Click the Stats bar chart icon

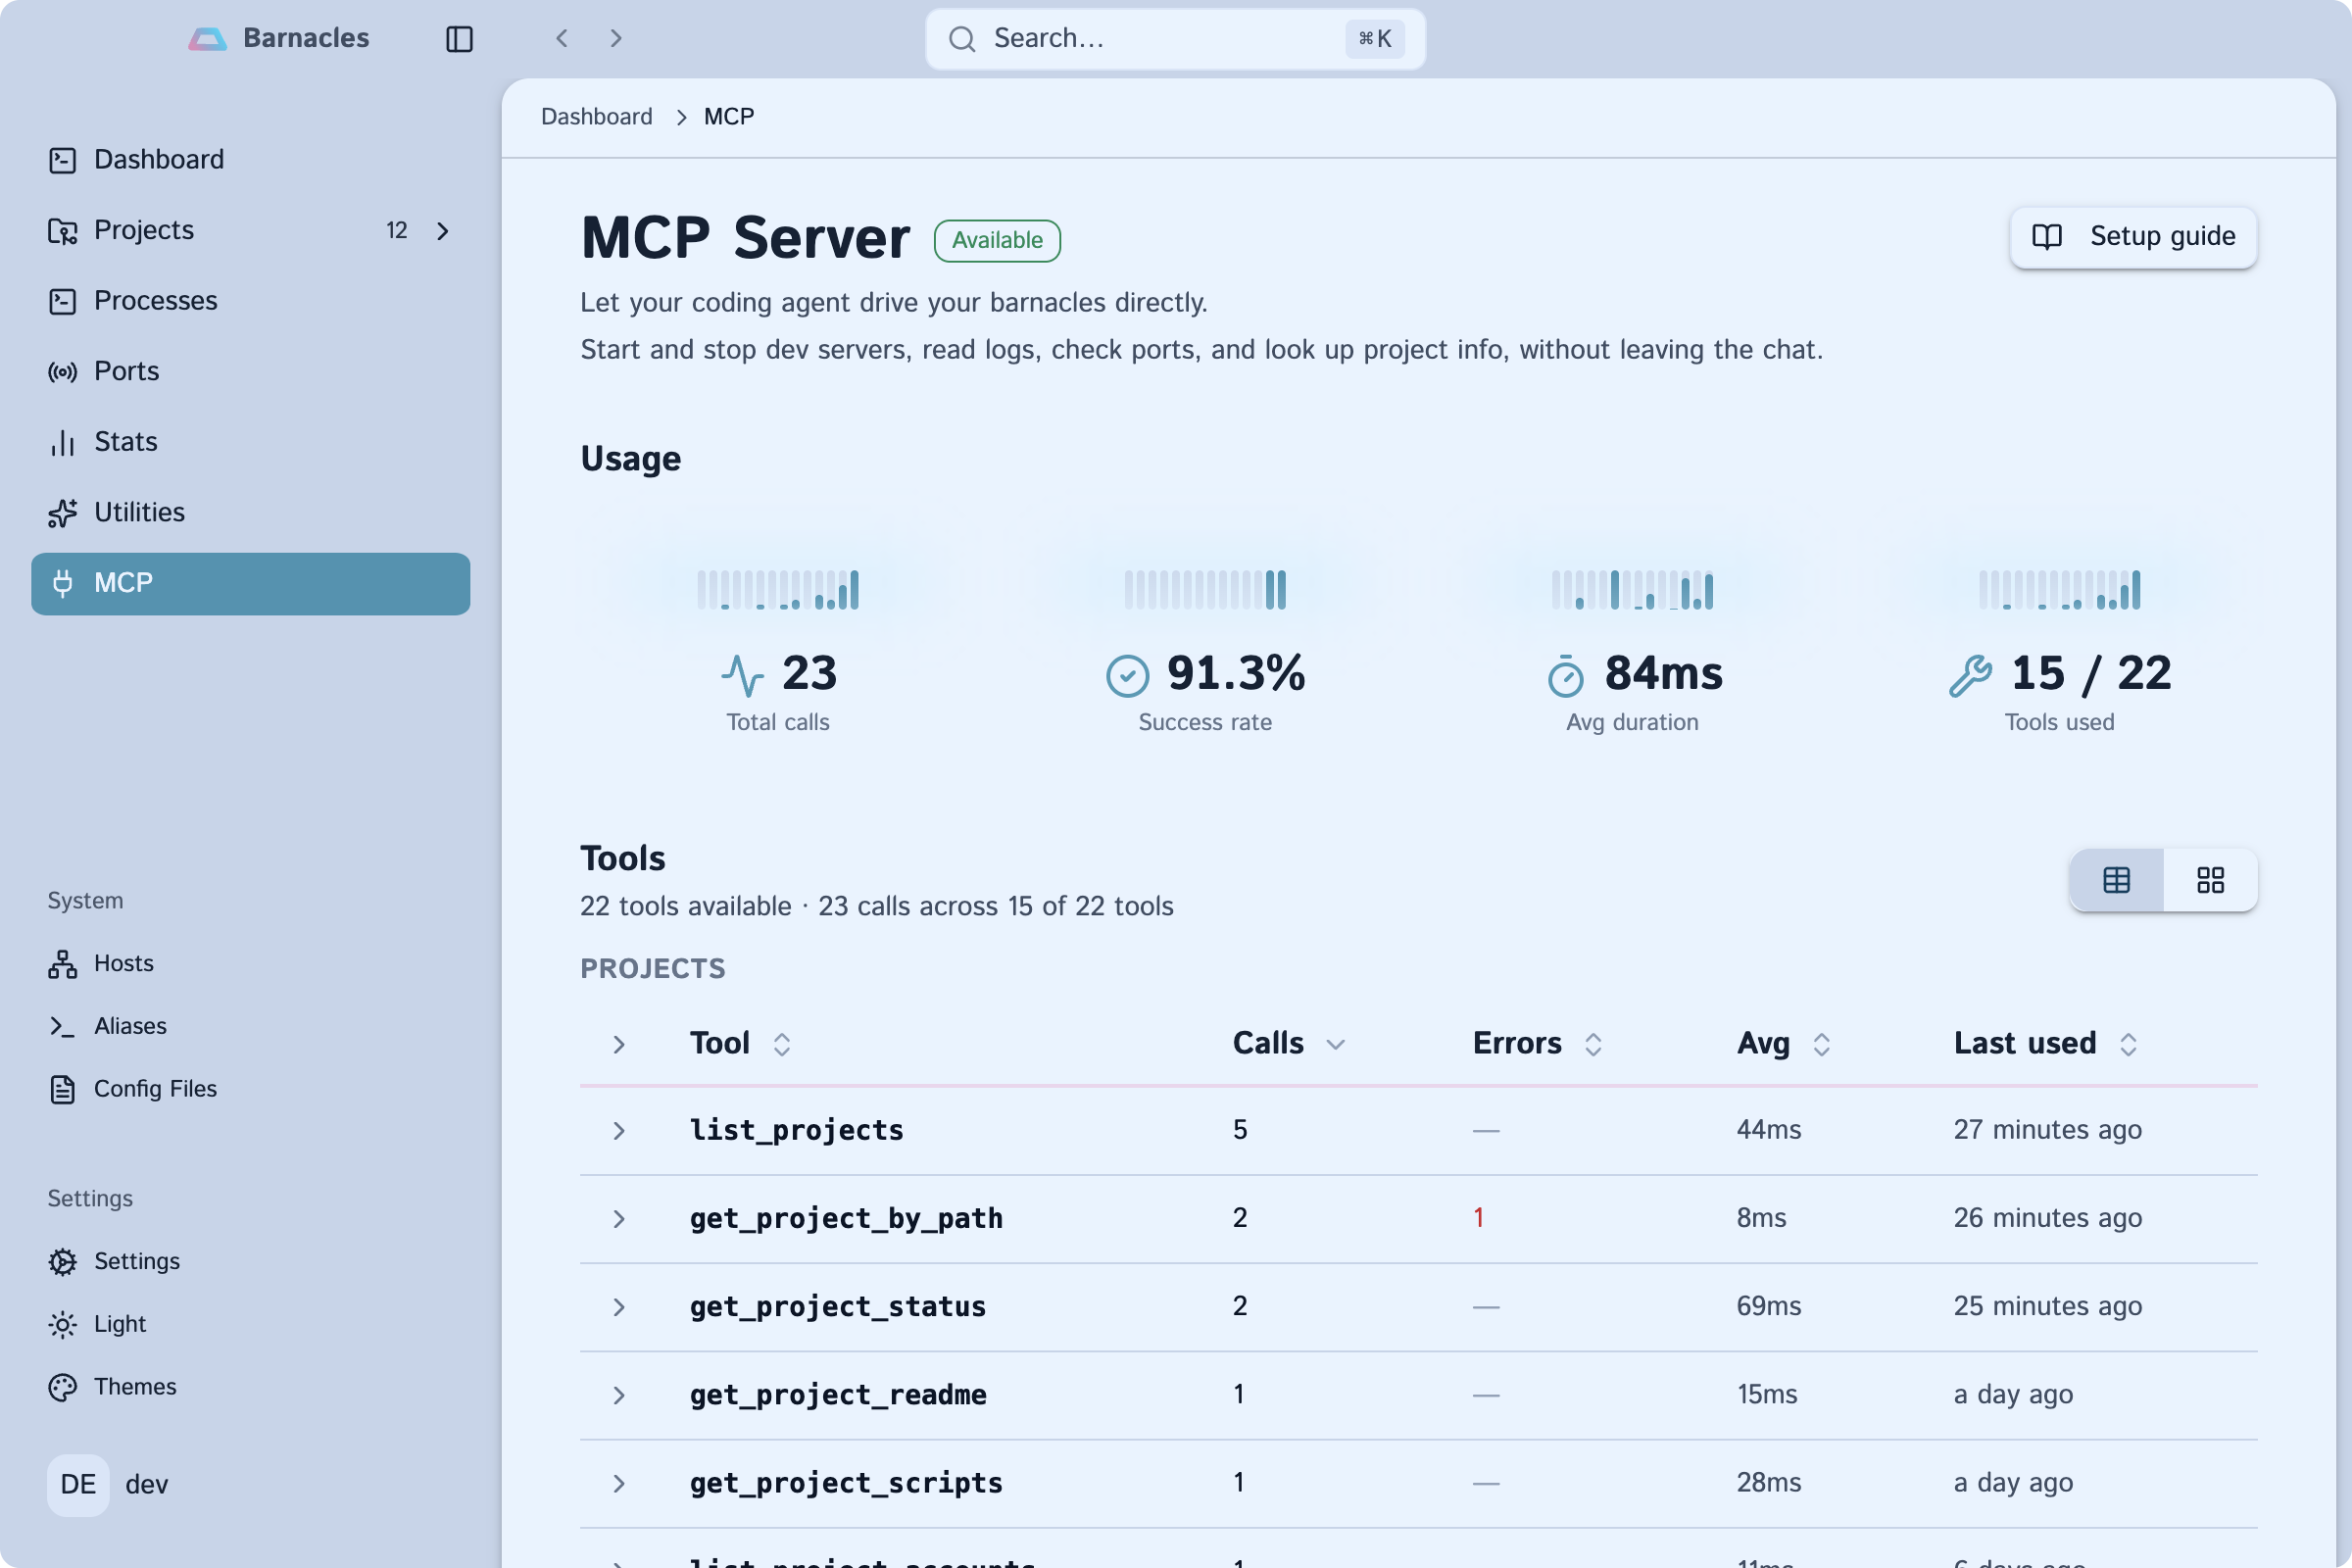[x=62, y=442]
